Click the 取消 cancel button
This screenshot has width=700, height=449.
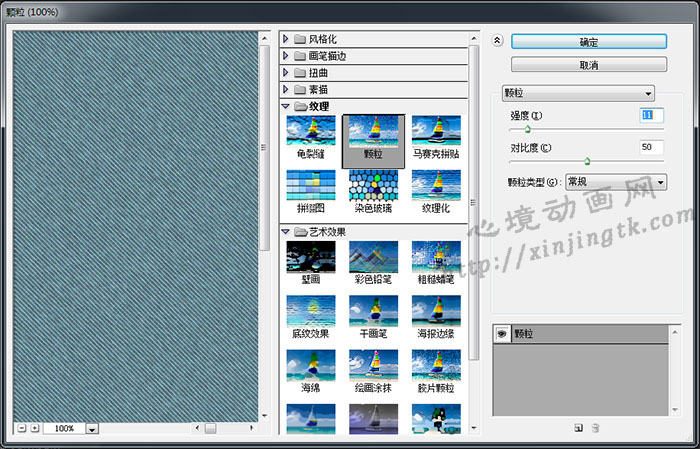(x=588, y=65)
